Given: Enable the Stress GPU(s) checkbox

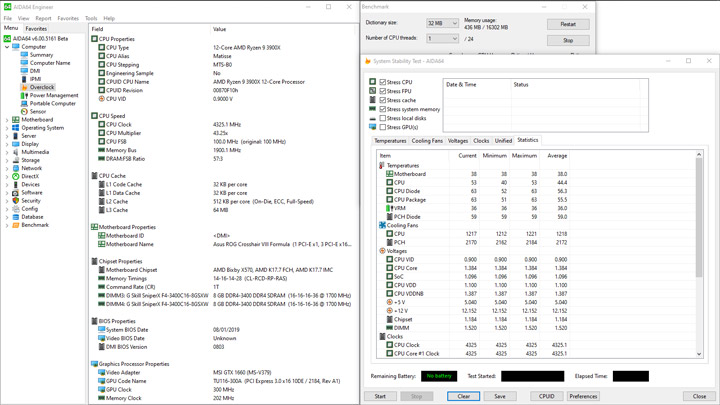Looking at the screenshot, I should pos(382,127).
